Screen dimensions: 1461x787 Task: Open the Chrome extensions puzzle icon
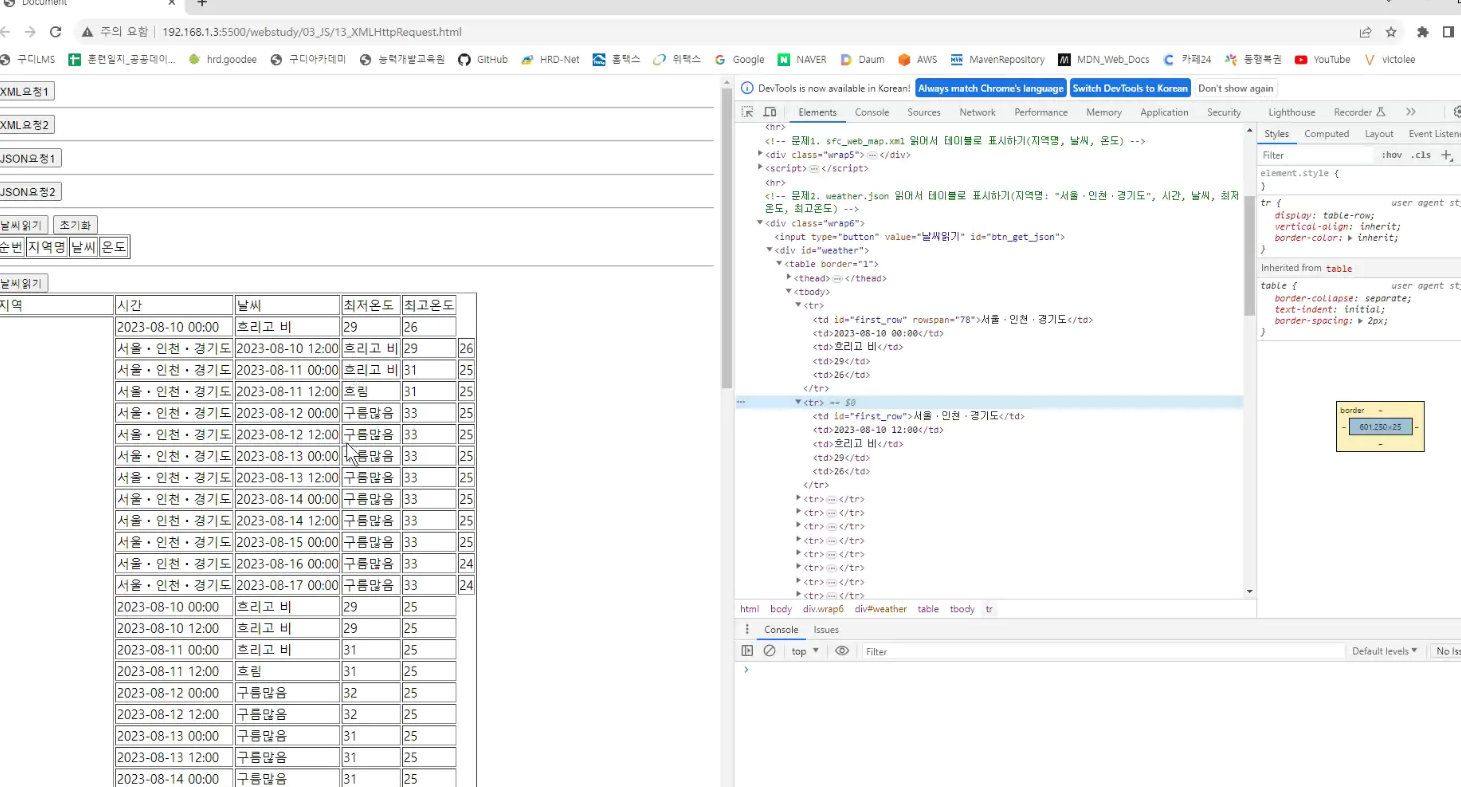pos(1423,32)
